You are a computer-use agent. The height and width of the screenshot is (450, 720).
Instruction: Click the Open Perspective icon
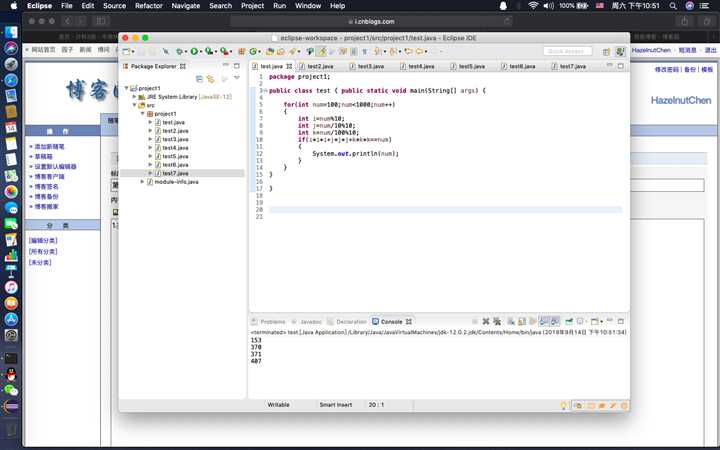(x=606, y=51)
